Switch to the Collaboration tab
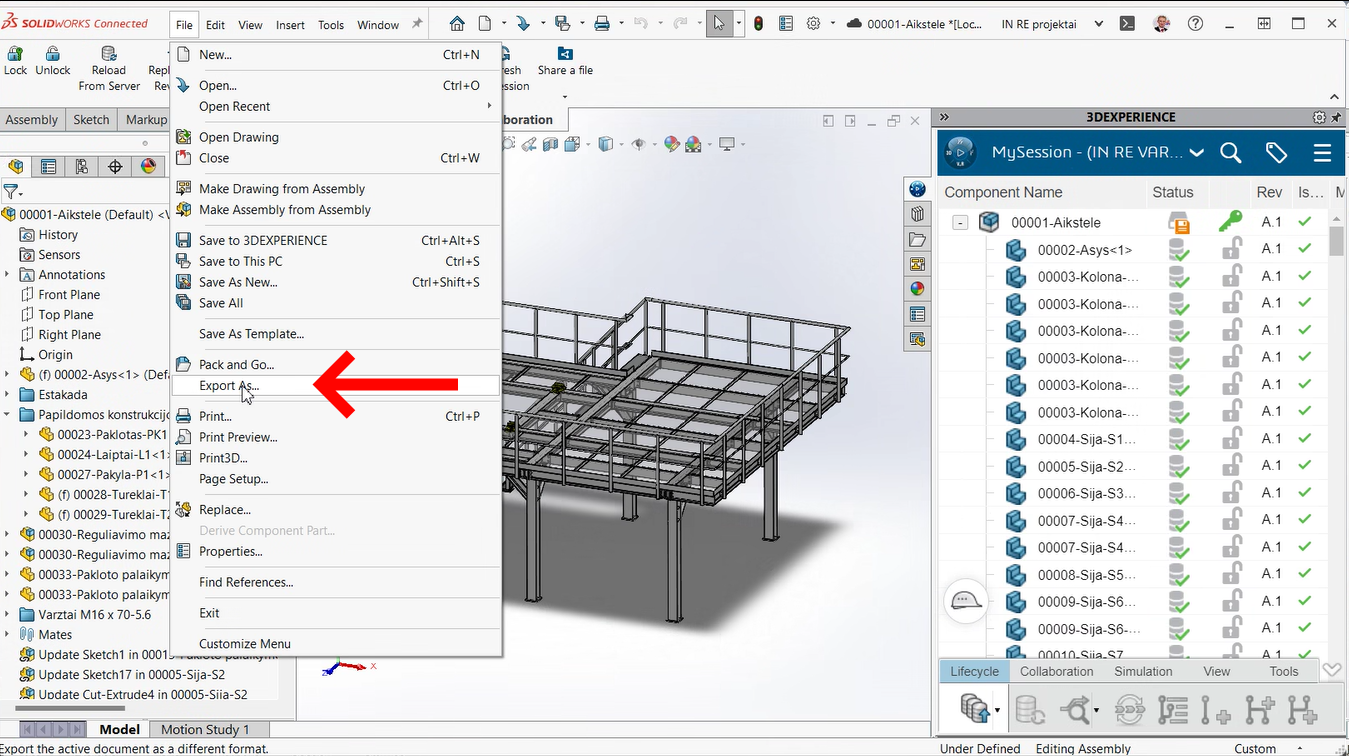 click(x=1056, y=671)
